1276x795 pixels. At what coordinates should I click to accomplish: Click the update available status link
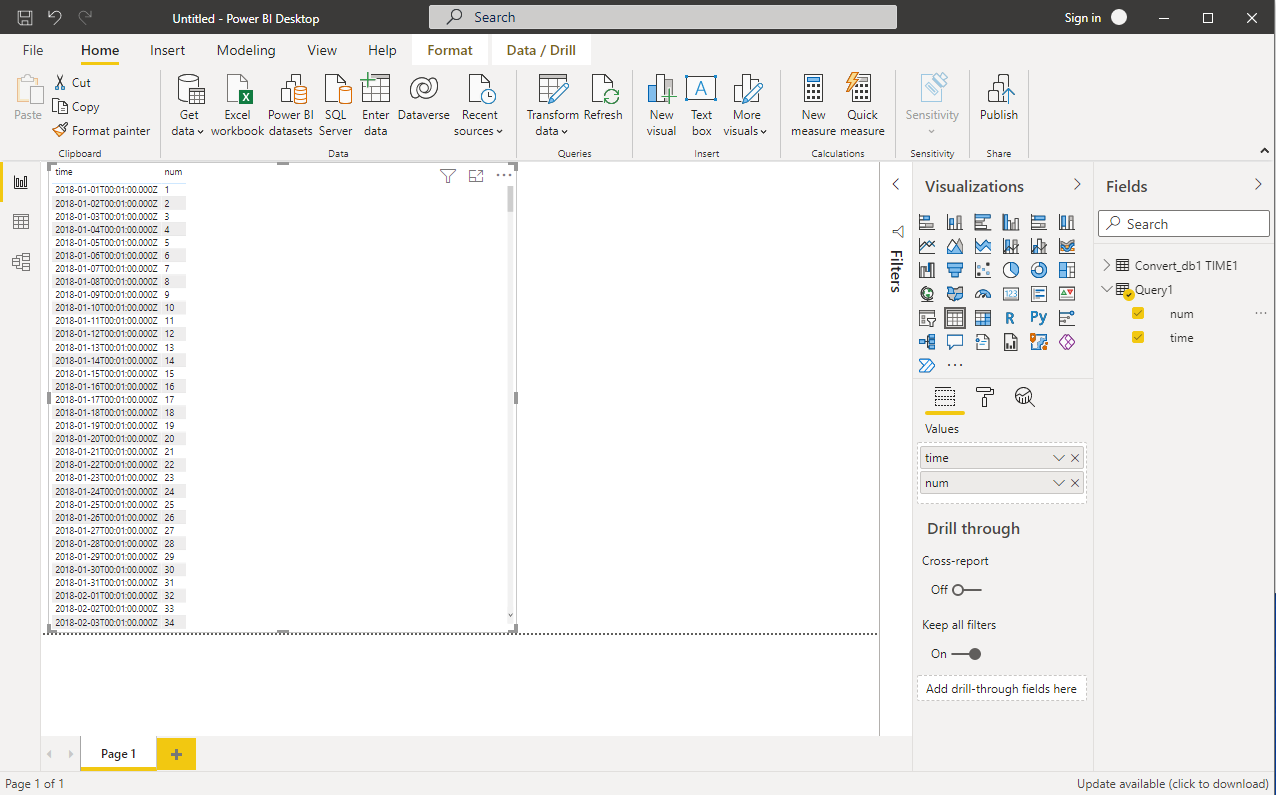coord(1172,784)
